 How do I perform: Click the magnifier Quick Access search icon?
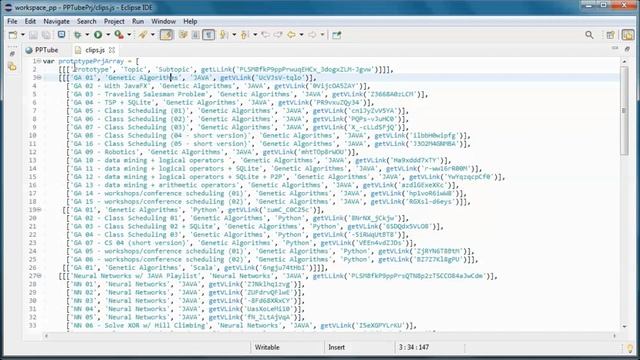[589, 35]
